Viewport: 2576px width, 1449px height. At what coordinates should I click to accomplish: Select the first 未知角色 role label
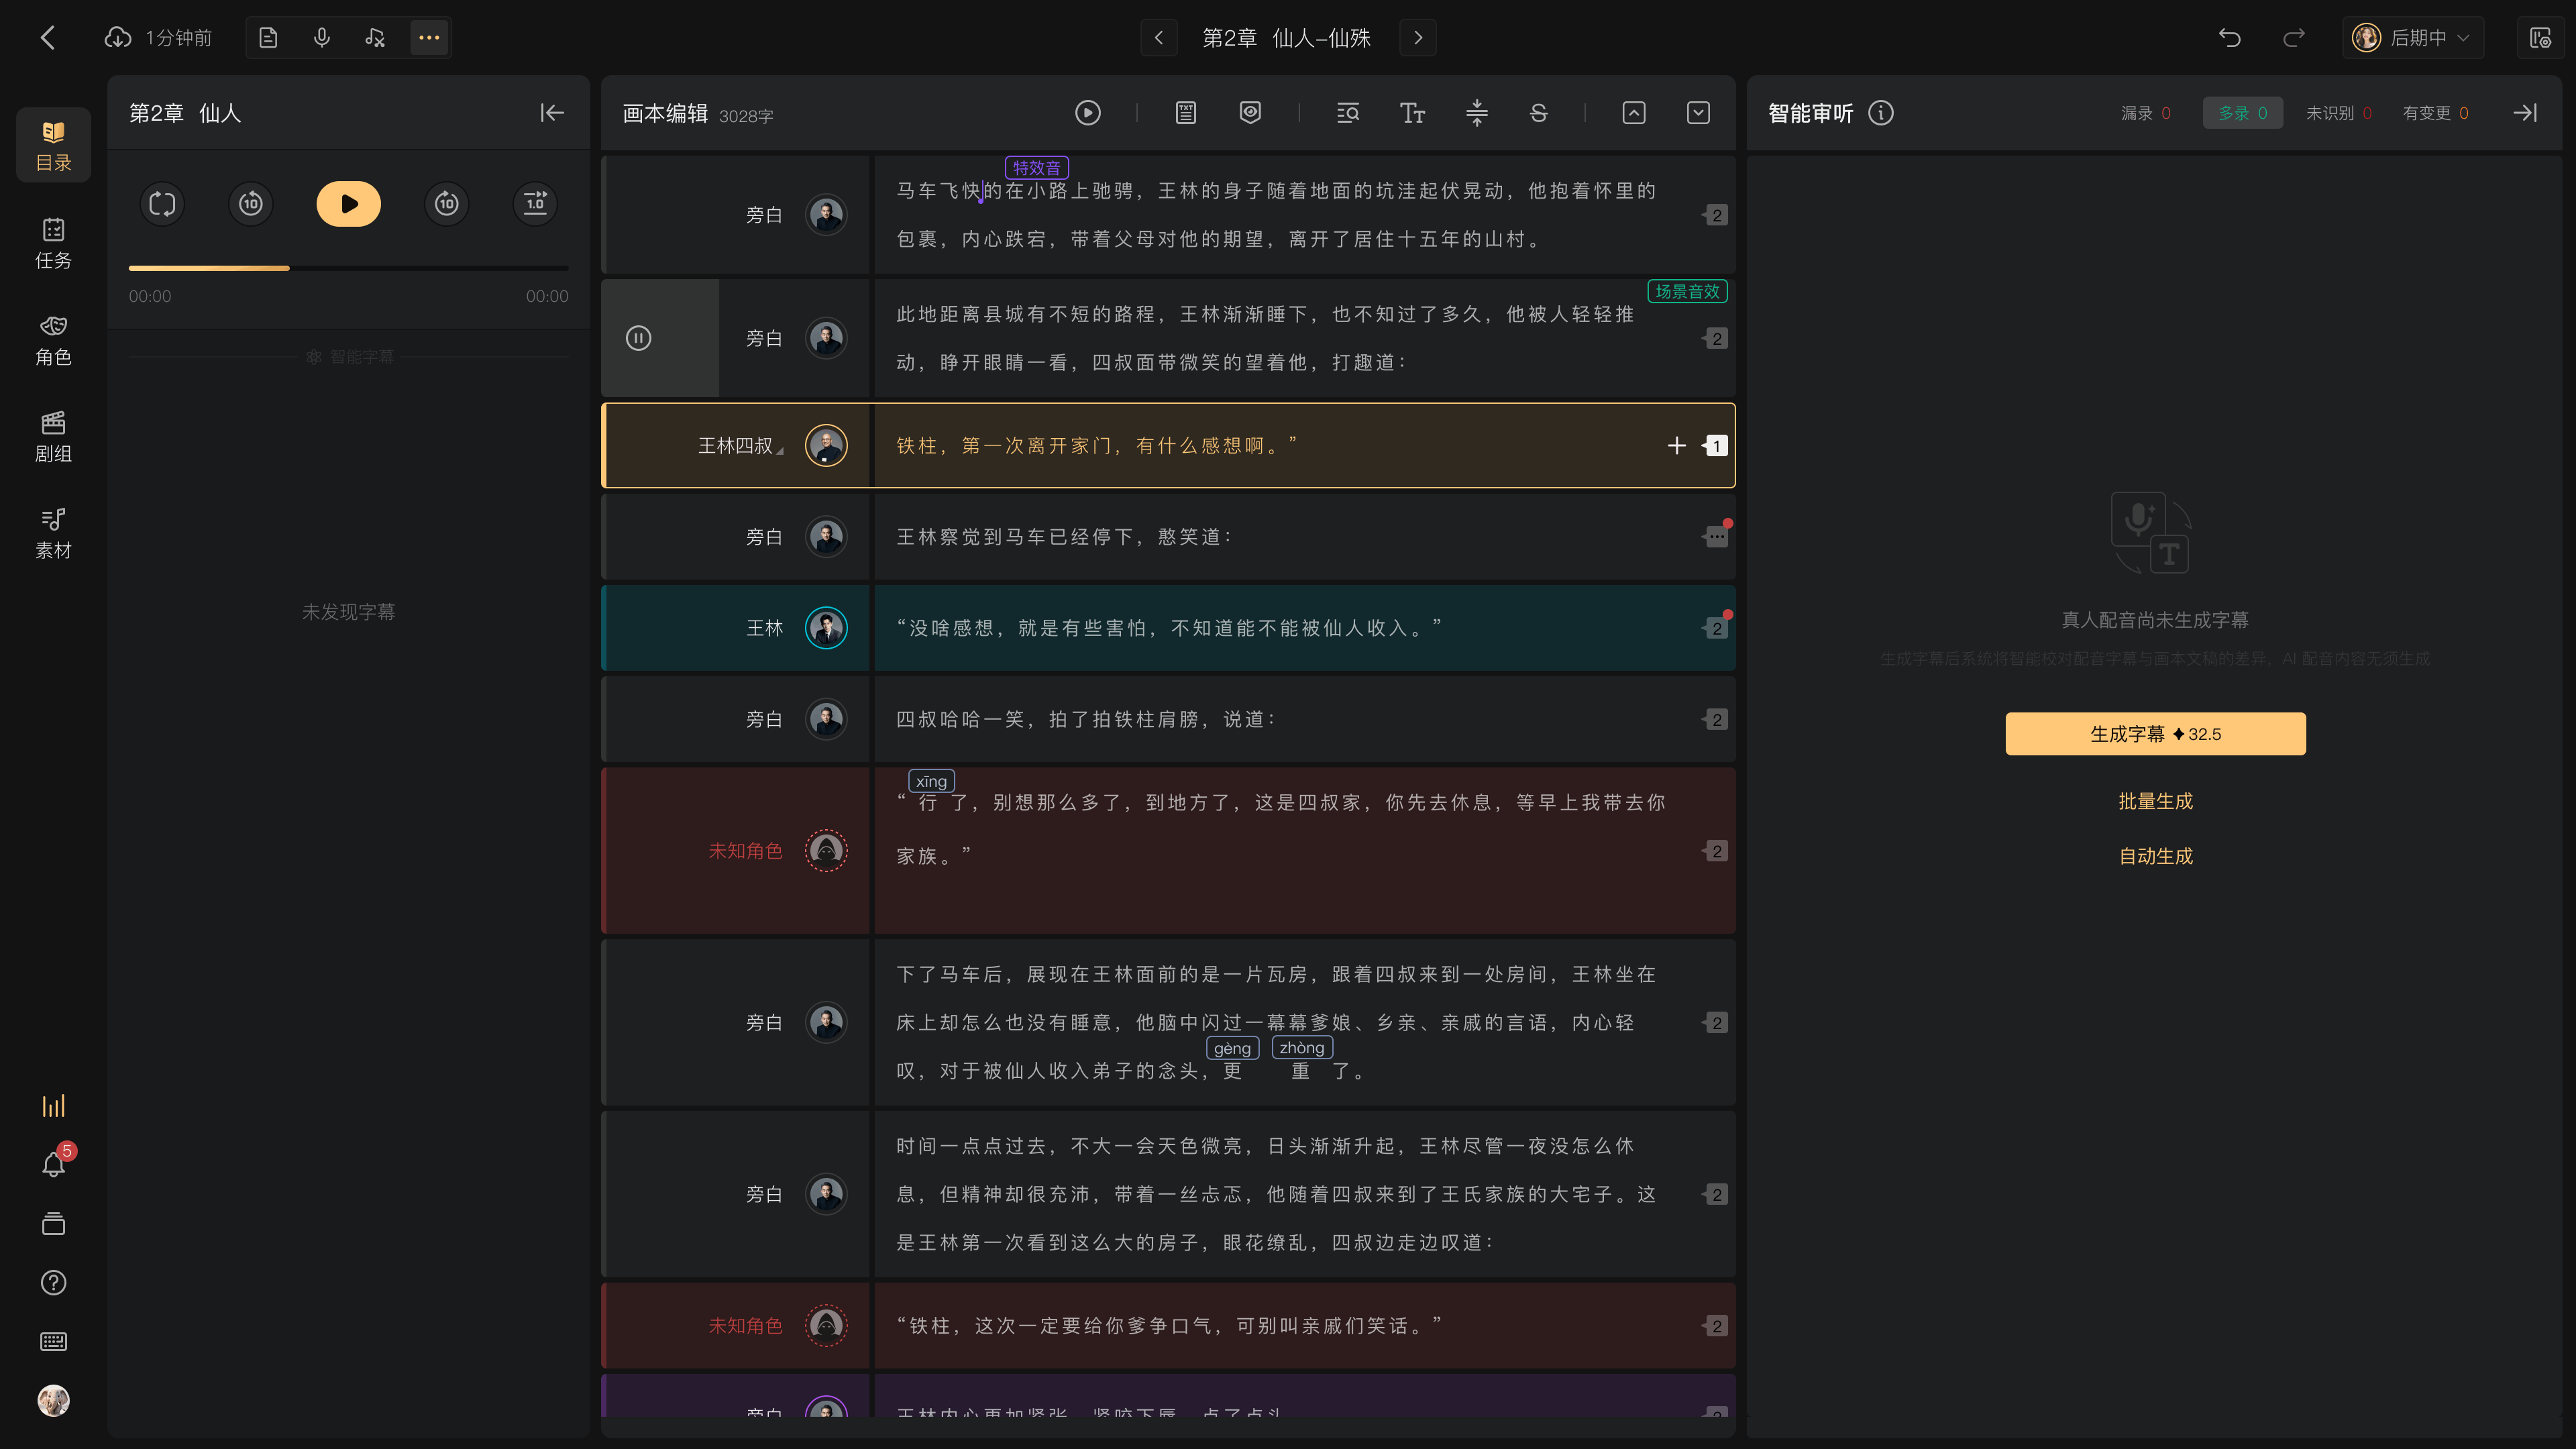coord(746,851)
